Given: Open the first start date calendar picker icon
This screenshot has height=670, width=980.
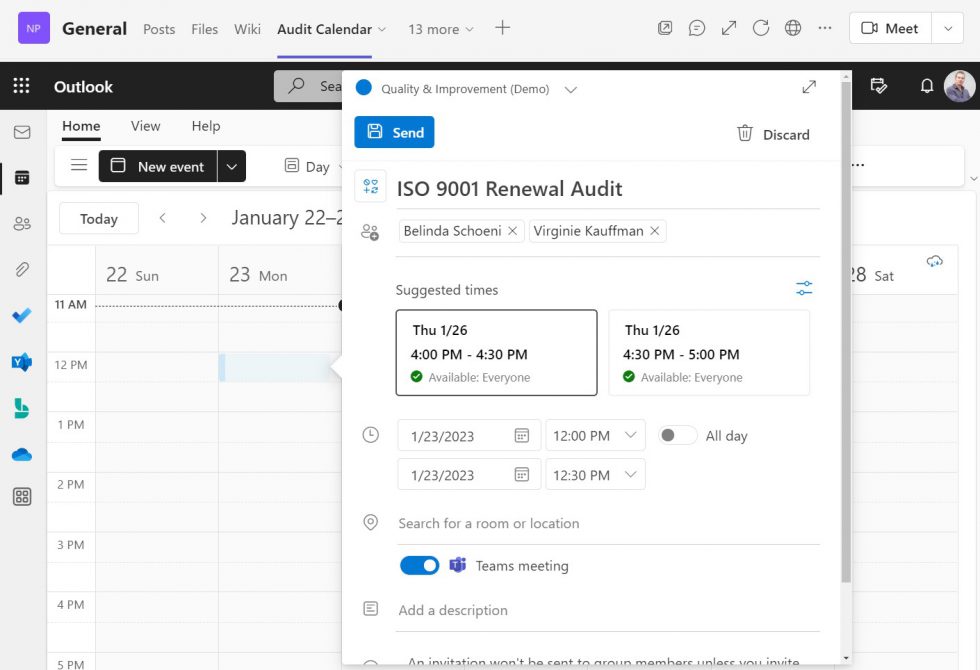Looking at the screenshot, I should pos(523,435).
